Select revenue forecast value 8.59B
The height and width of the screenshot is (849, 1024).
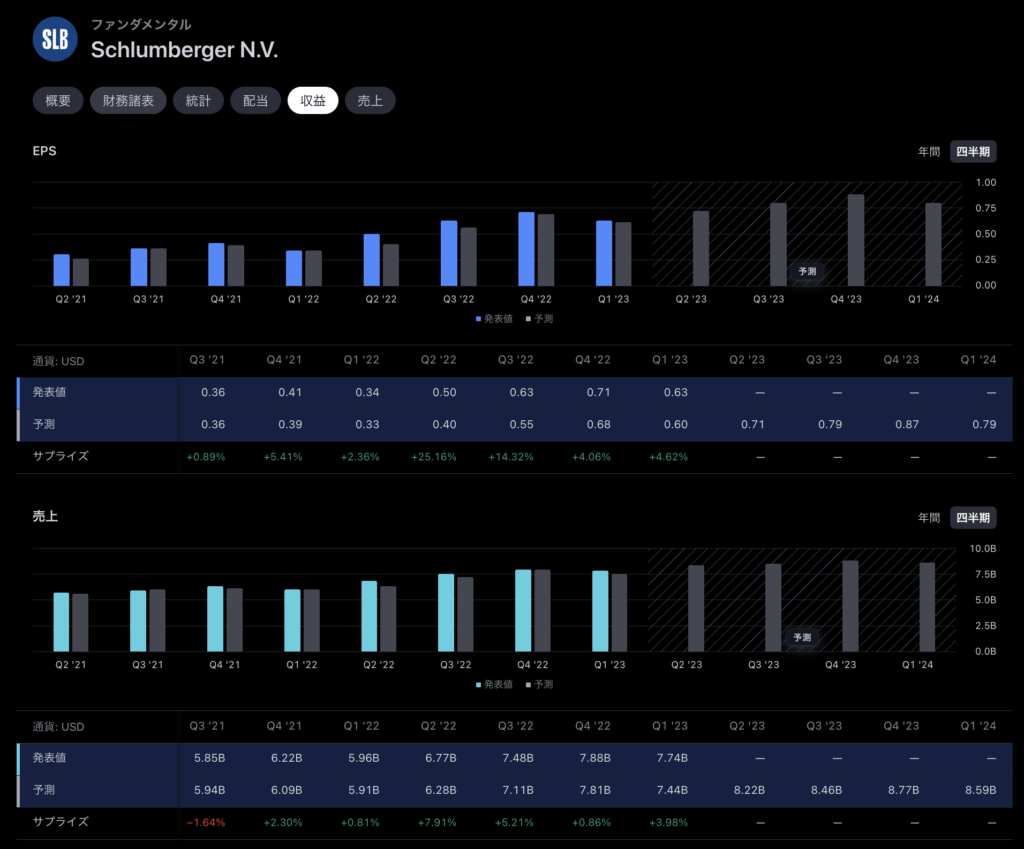coord(980,790)
